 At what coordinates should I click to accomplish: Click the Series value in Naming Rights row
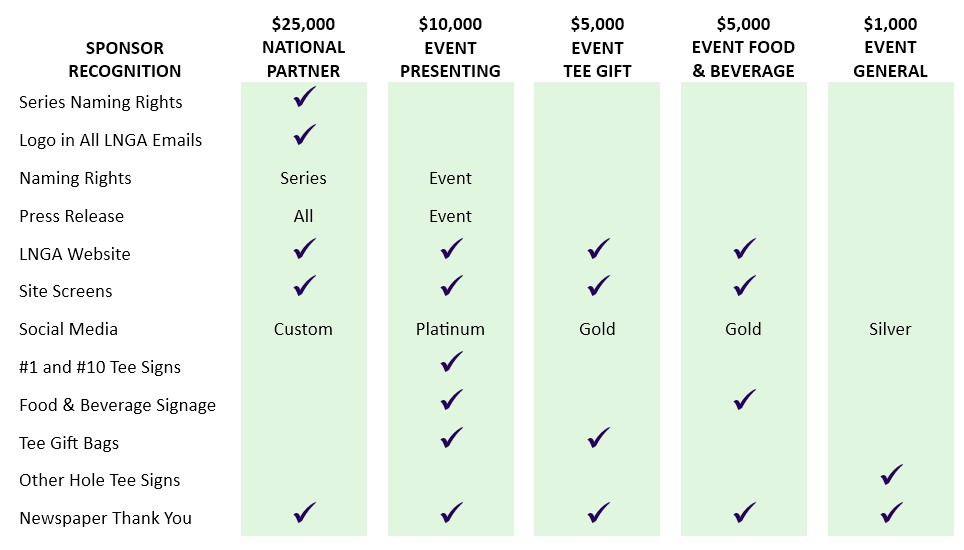click(x=303, y=178)
